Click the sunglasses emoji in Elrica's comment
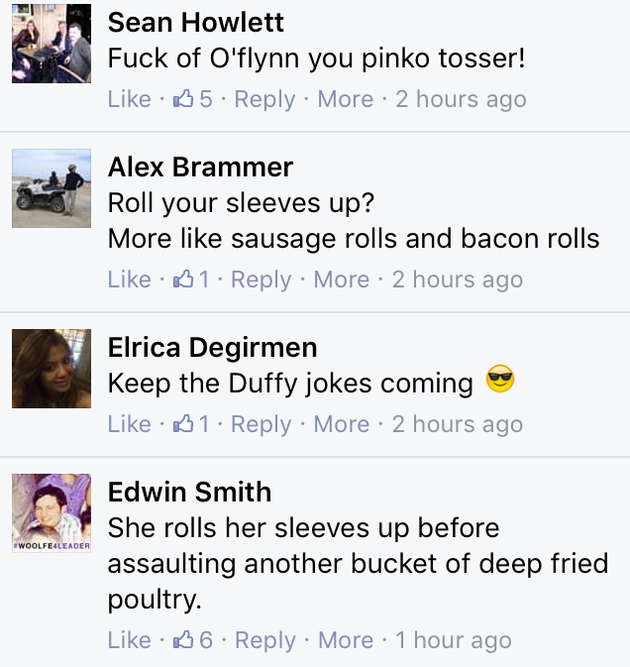This screenshot has height=667, width=630. pyautogui.click(x=500, y=379)
